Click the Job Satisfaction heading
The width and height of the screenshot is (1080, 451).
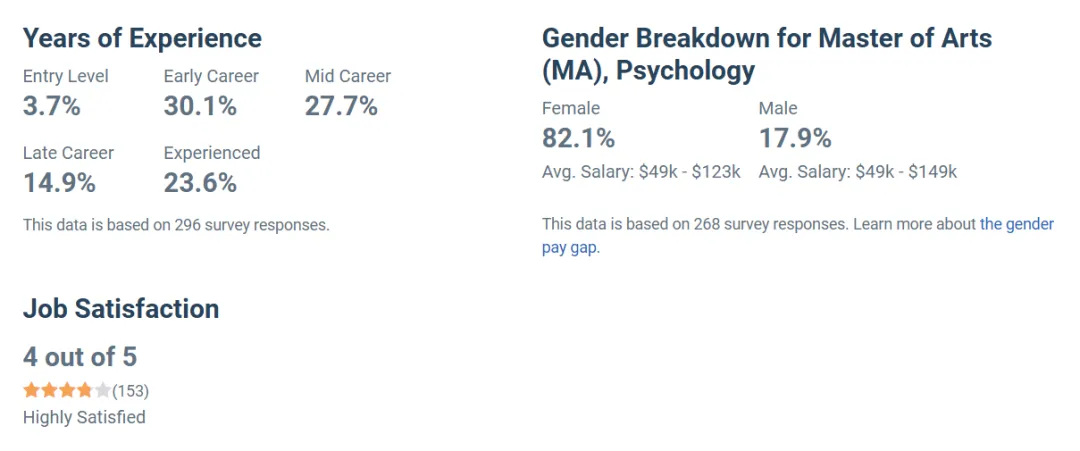121,308
